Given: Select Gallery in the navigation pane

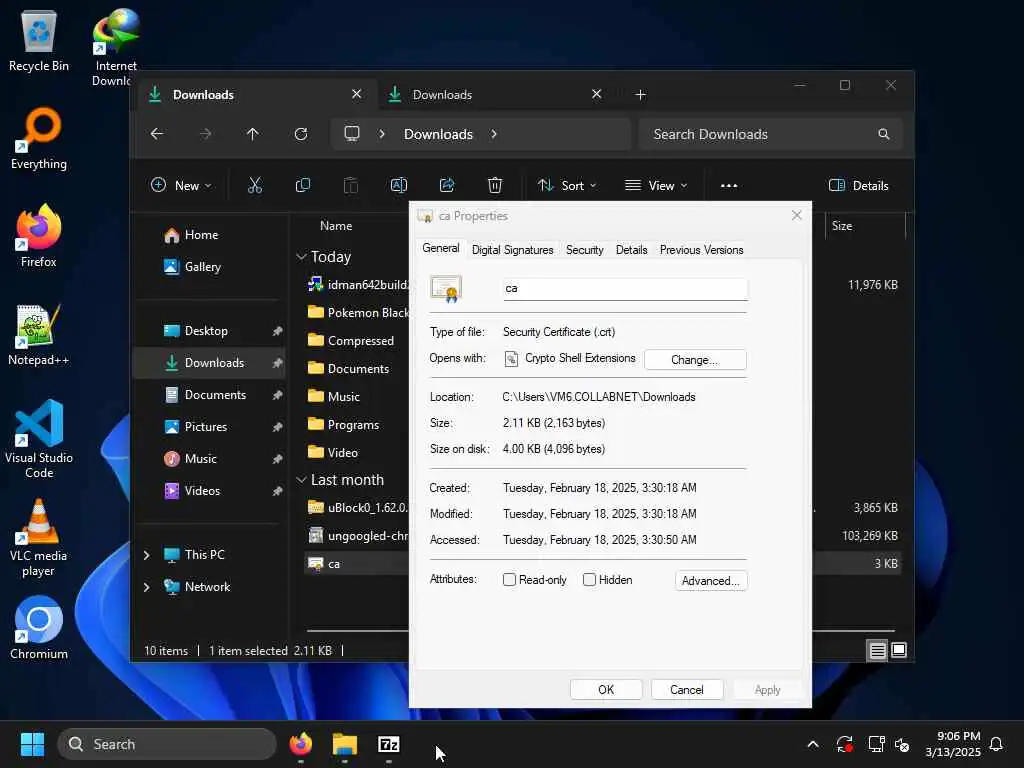Looking at the screenshot, I should coord(209,267).
